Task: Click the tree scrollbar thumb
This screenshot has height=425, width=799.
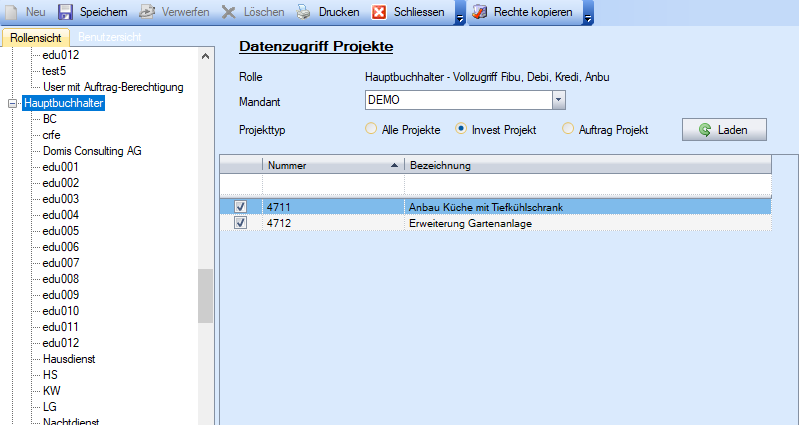Action: click(205, 296)
